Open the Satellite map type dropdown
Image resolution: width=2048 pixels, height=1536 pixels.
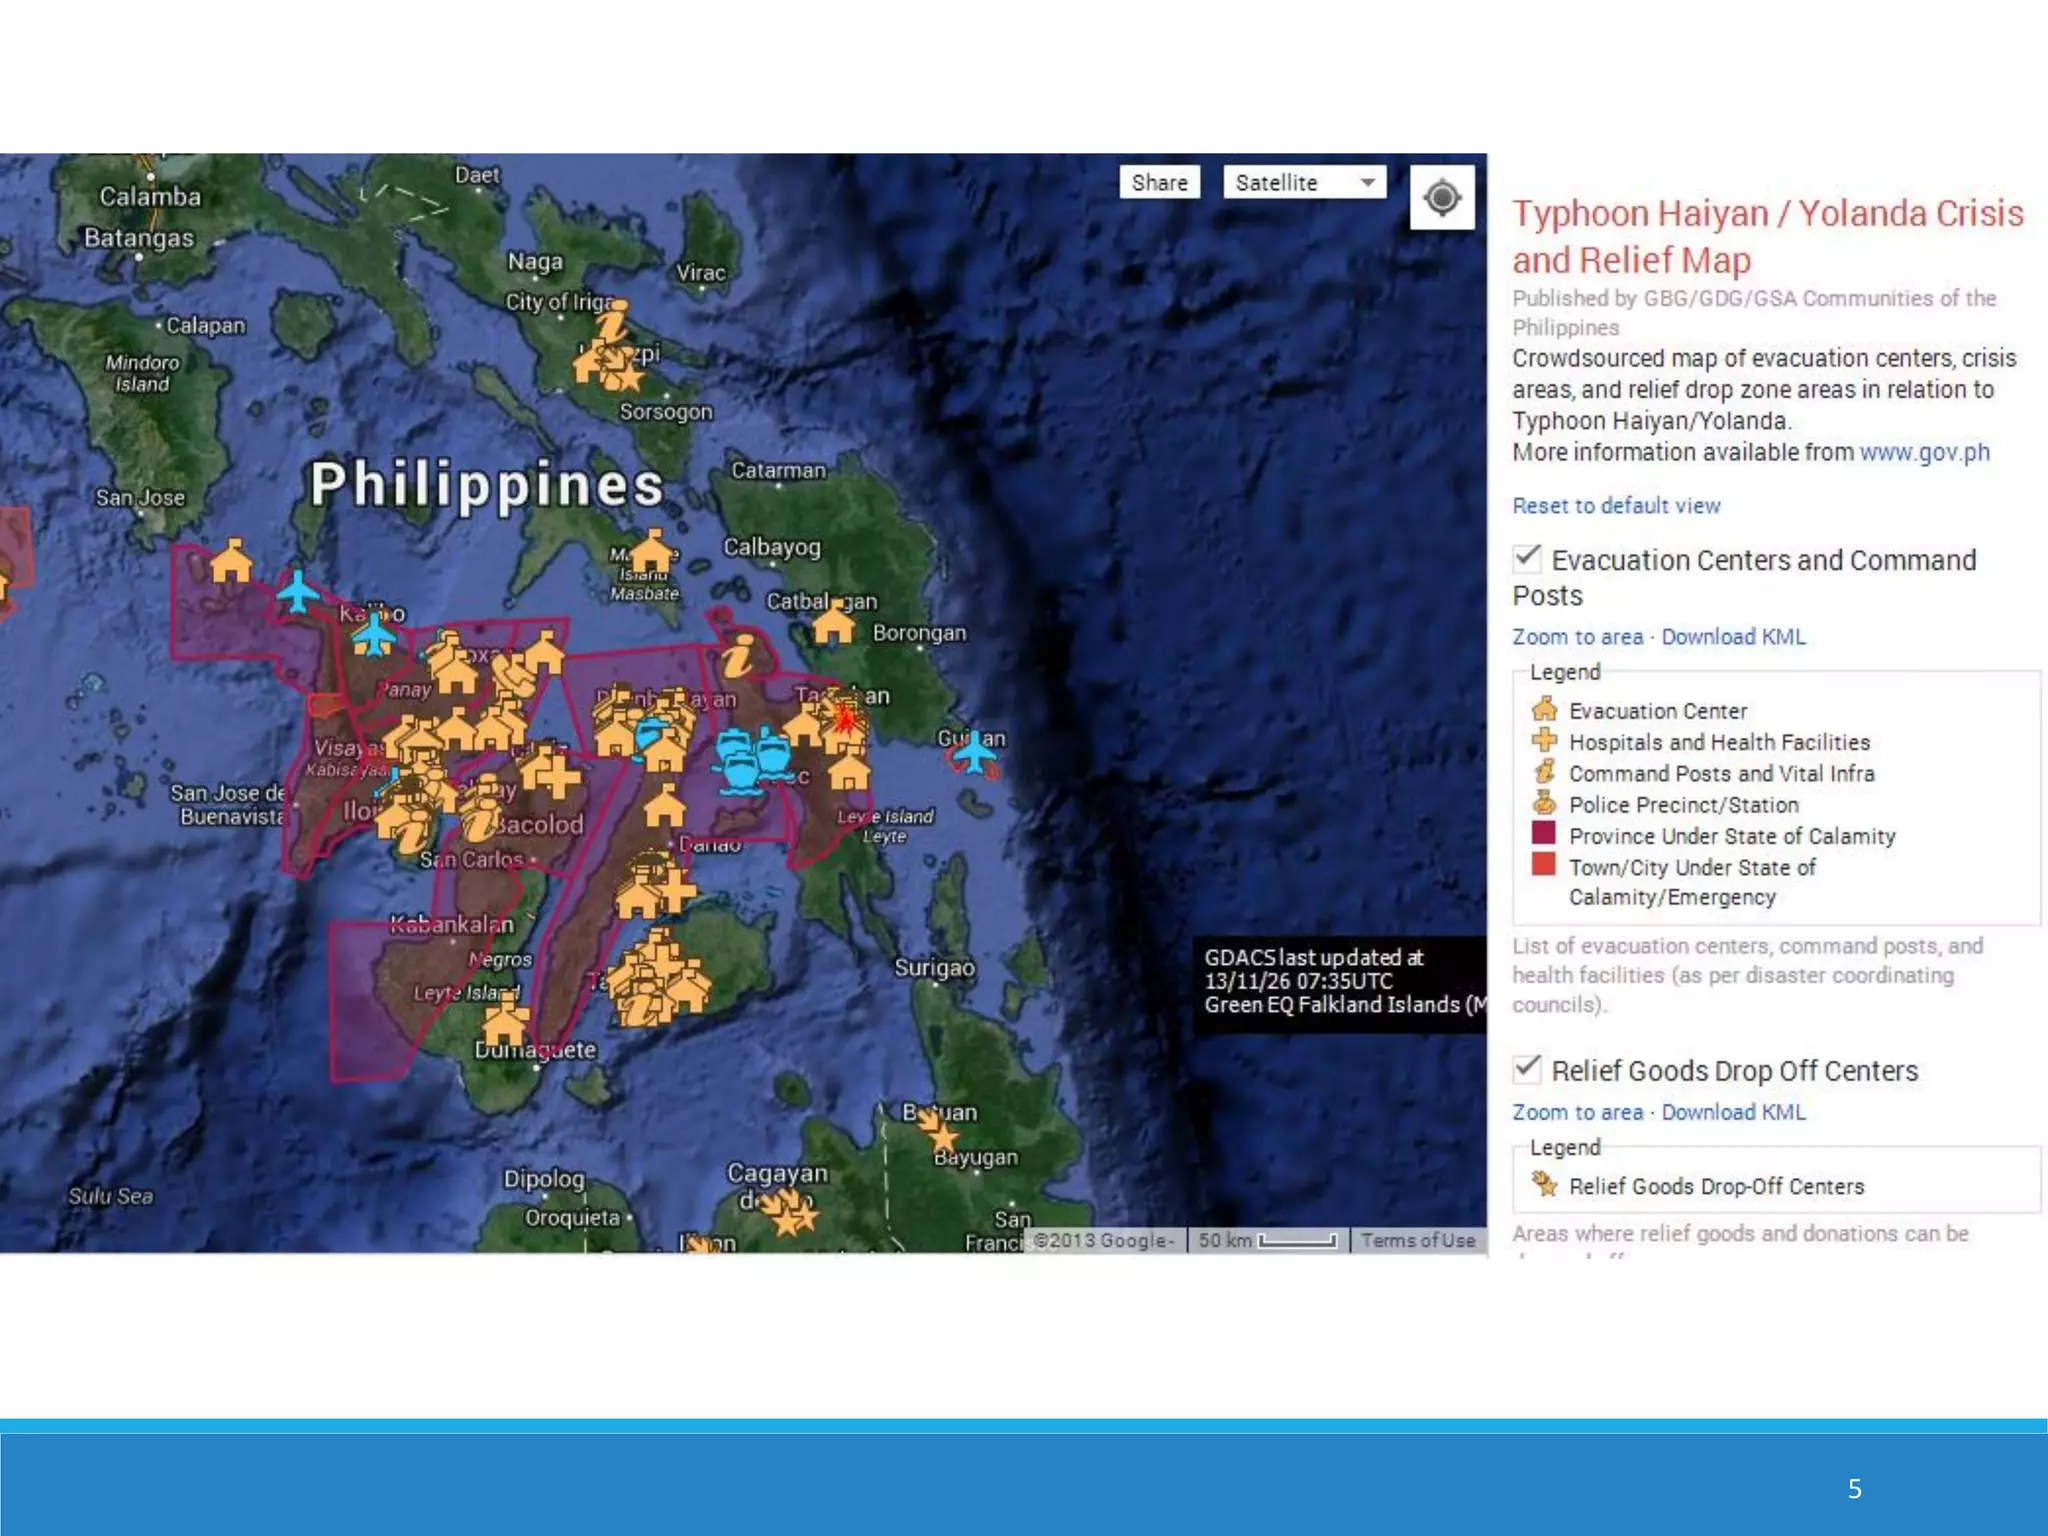[x=1304, y=183]
